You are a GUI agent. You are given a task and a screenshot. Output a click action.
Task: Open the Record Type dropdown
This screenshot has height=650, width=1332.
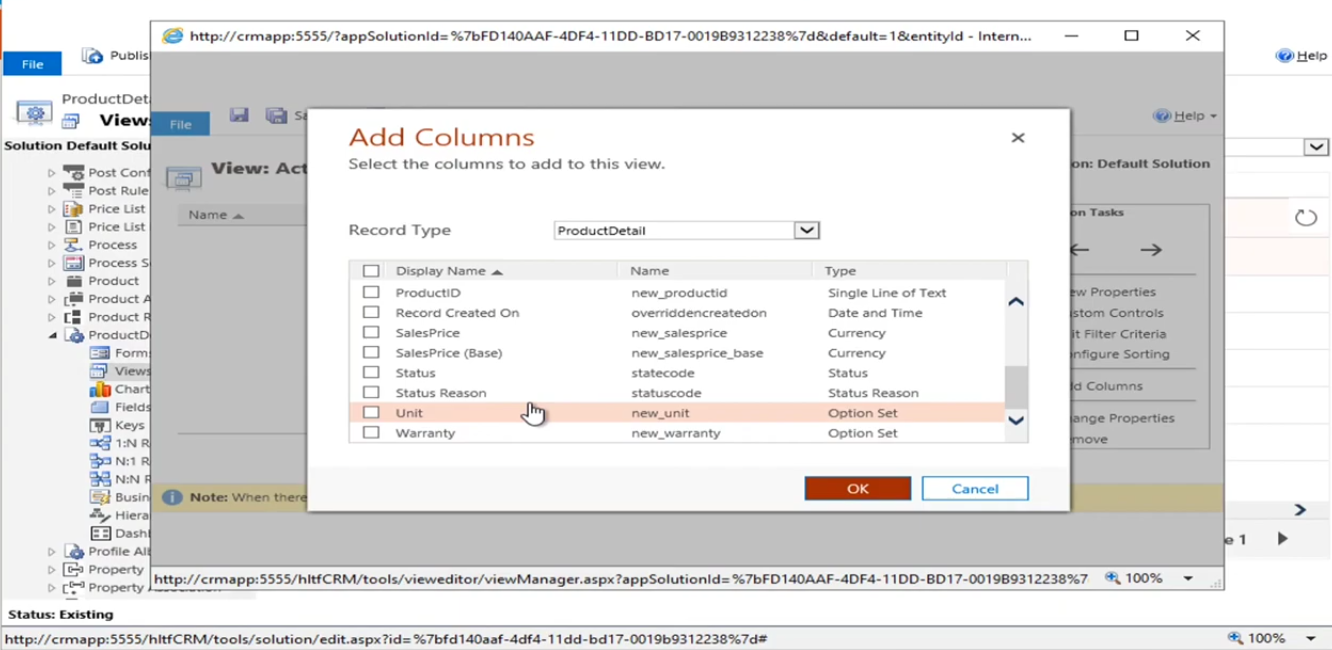tap(806, 230)
